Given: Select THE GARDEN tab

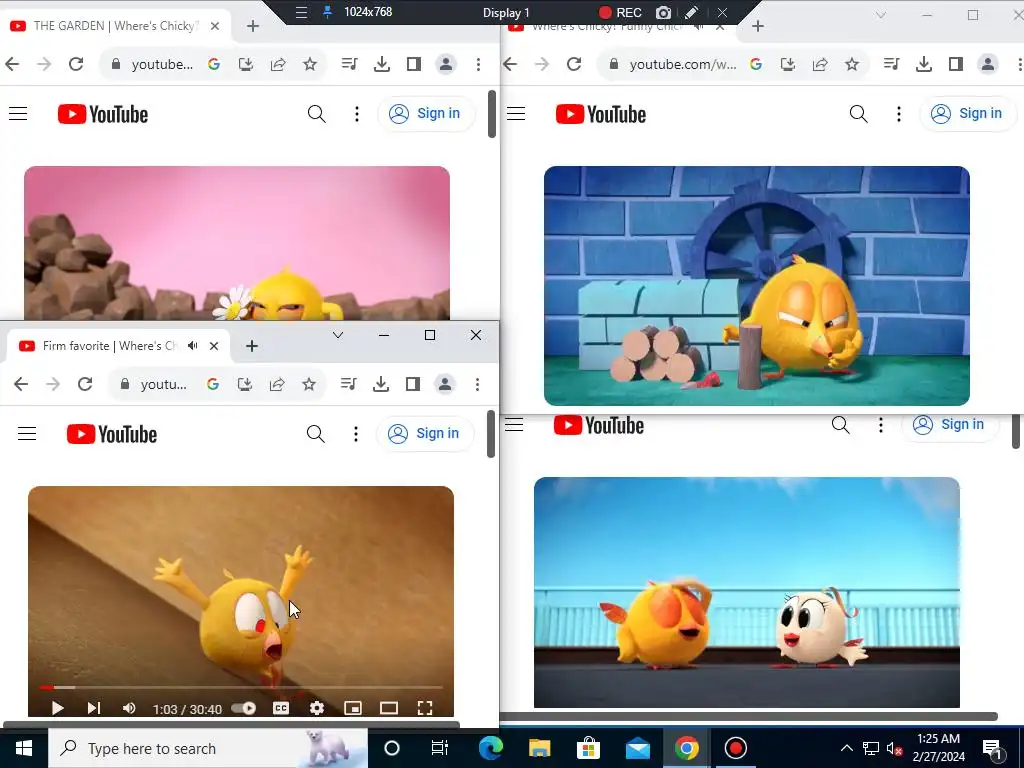Looking at the screenshot, I should coord(115,25).
